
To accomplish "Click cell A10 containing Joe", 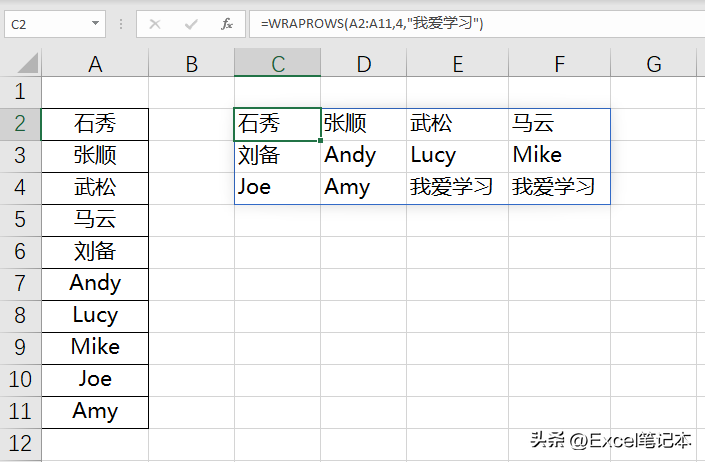I will pos(95,381).
